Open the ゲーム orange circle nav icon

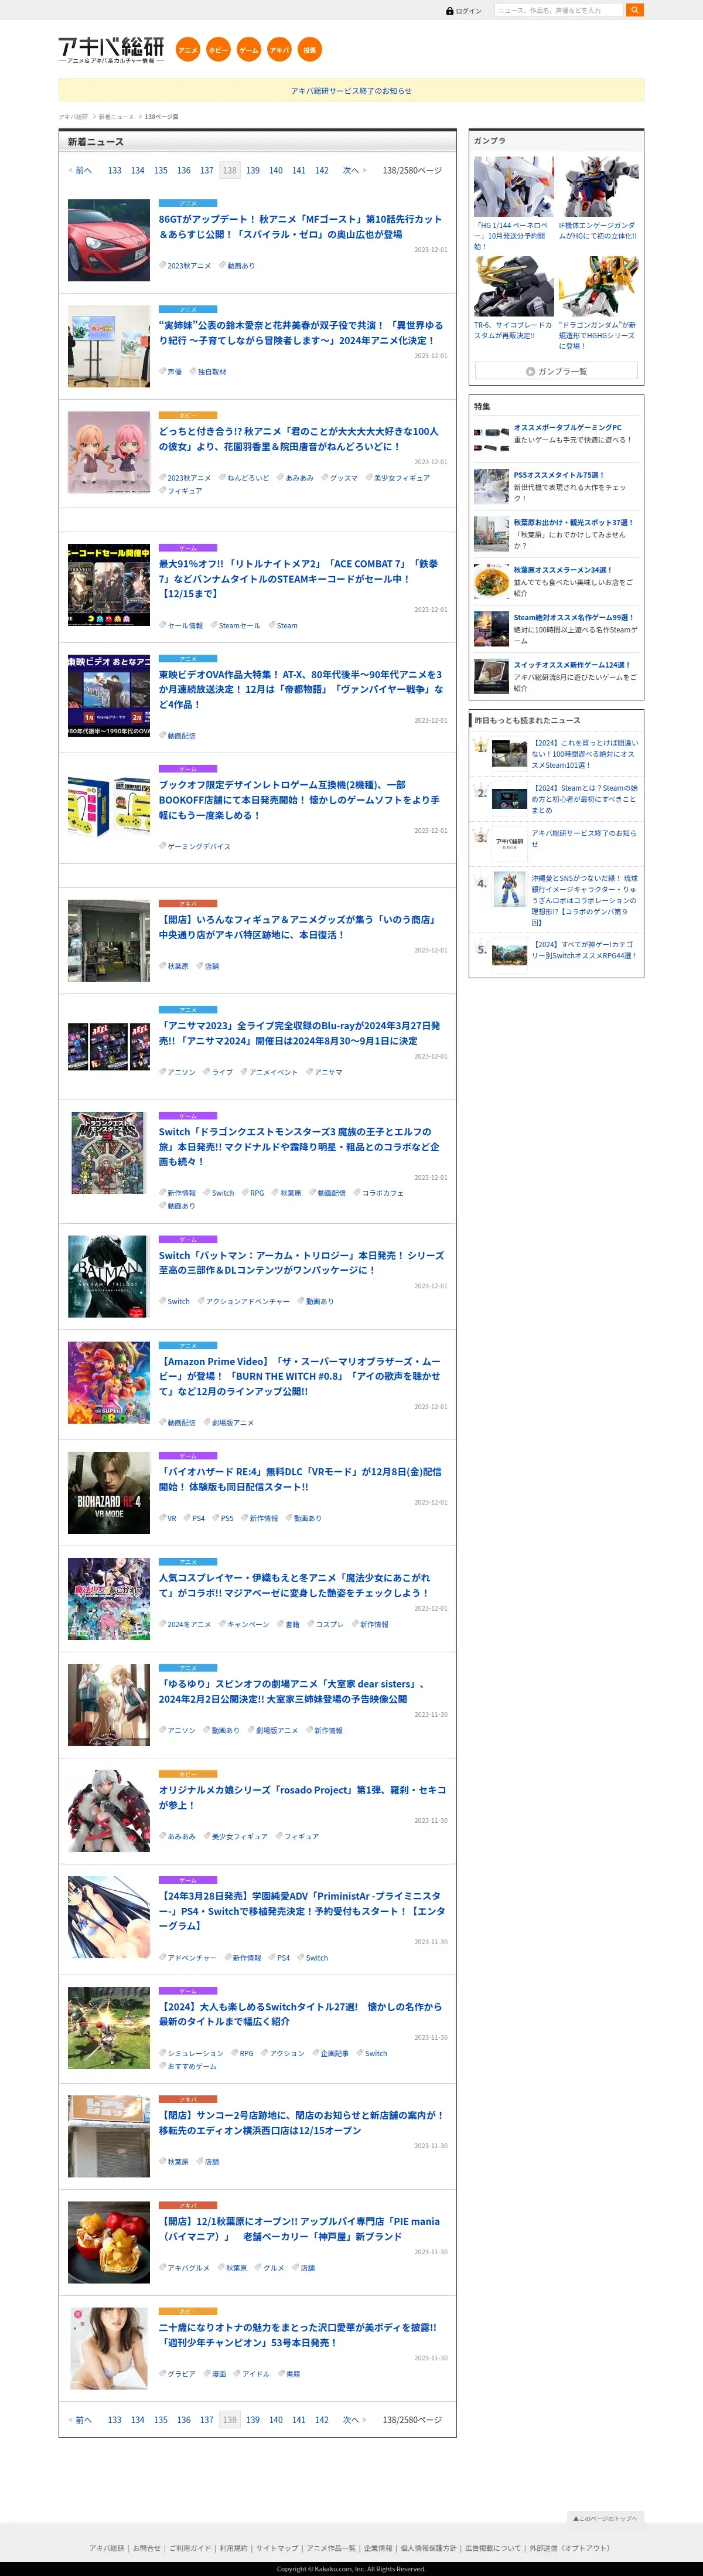pyautogui.click(x=249, y=50)
